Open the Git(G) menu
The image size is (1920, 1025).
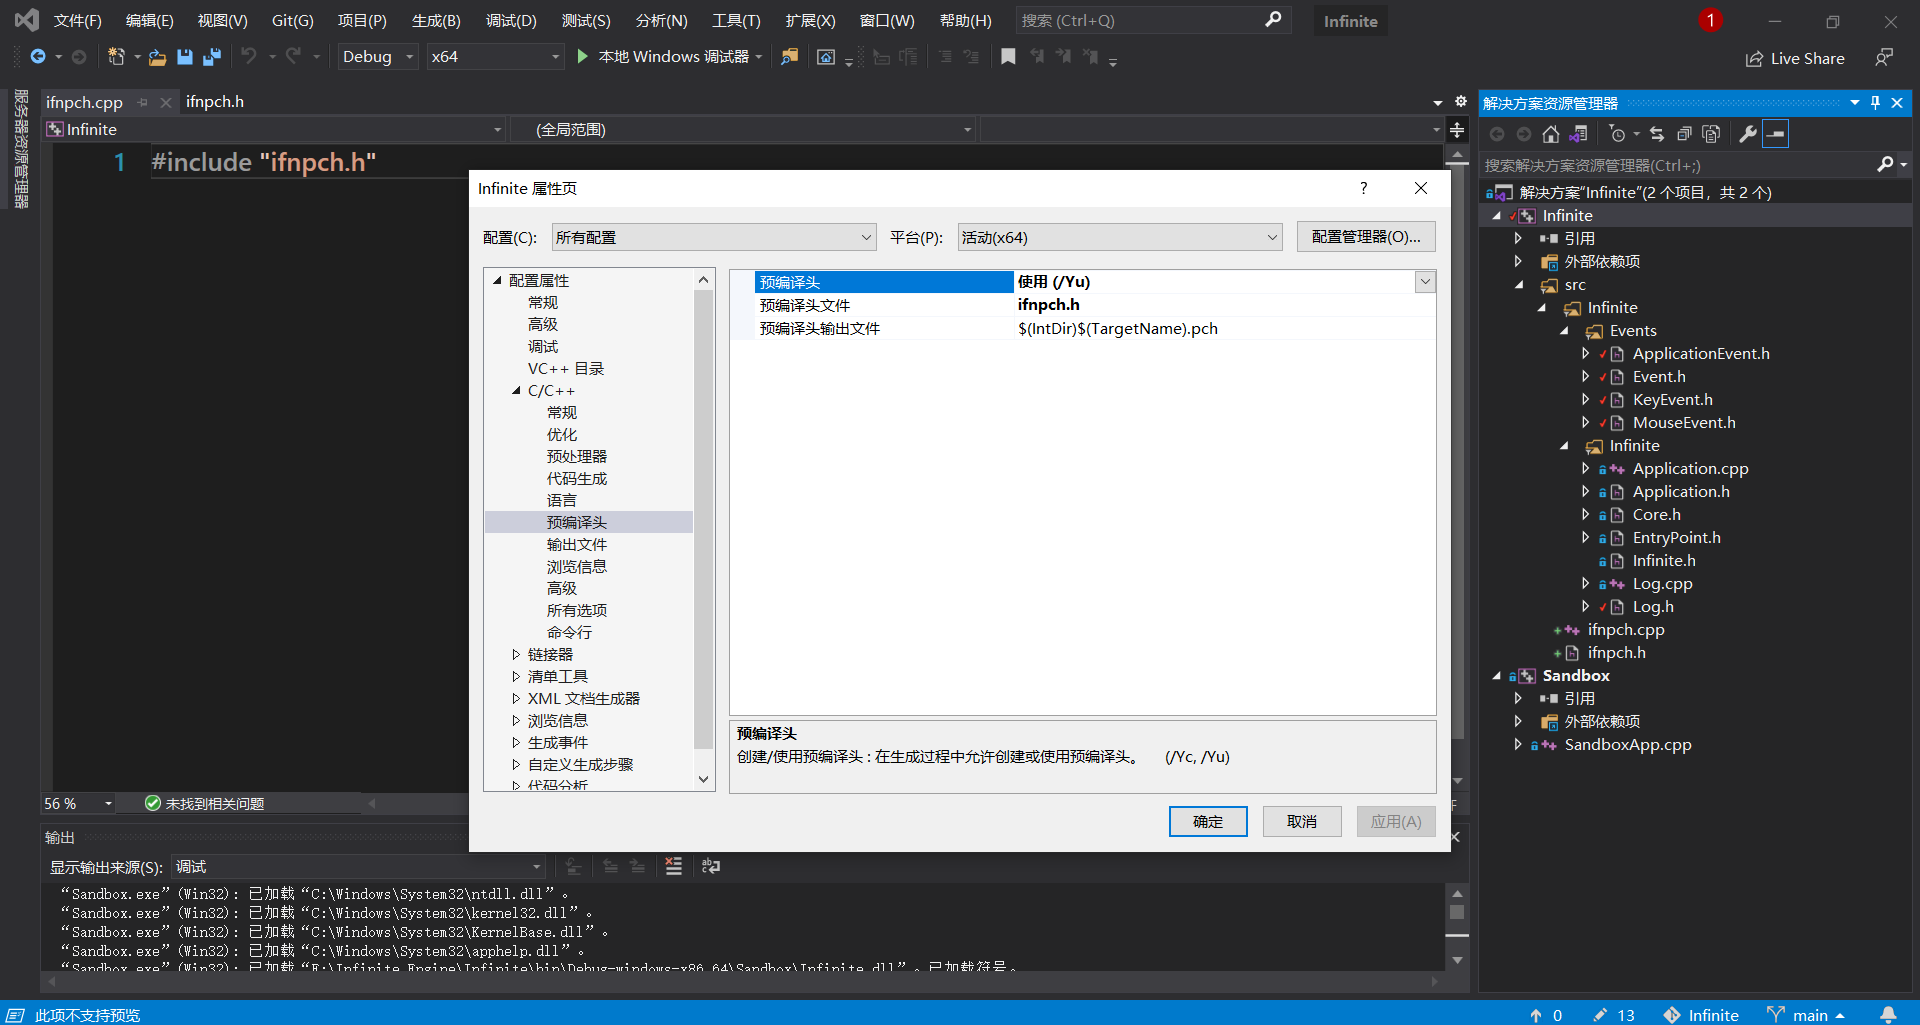[x=293, y=21]
